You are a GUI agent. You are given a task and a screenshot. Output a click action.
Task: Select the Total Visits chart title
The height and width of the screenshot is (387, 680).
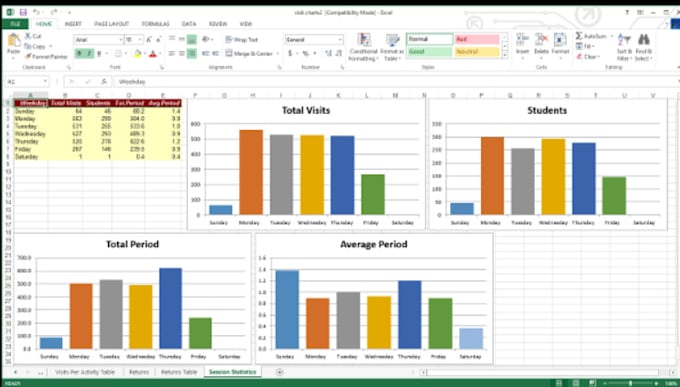tap(306, 111)
